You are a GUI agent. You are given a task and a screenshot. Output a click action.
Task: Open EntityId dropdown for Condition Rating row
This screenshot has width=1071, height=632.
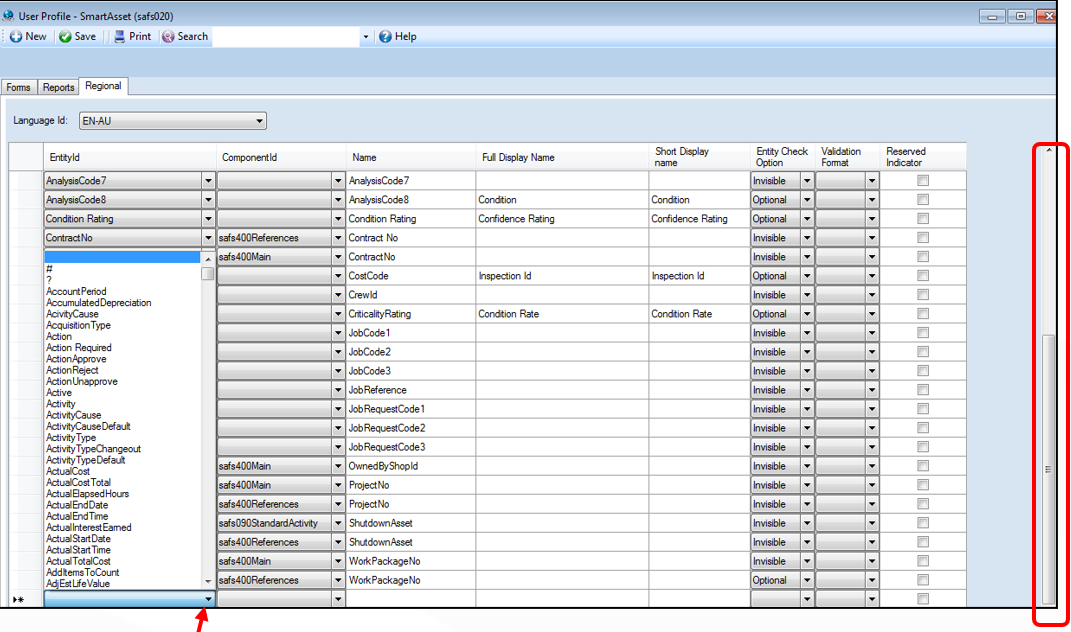coord(208,219)
